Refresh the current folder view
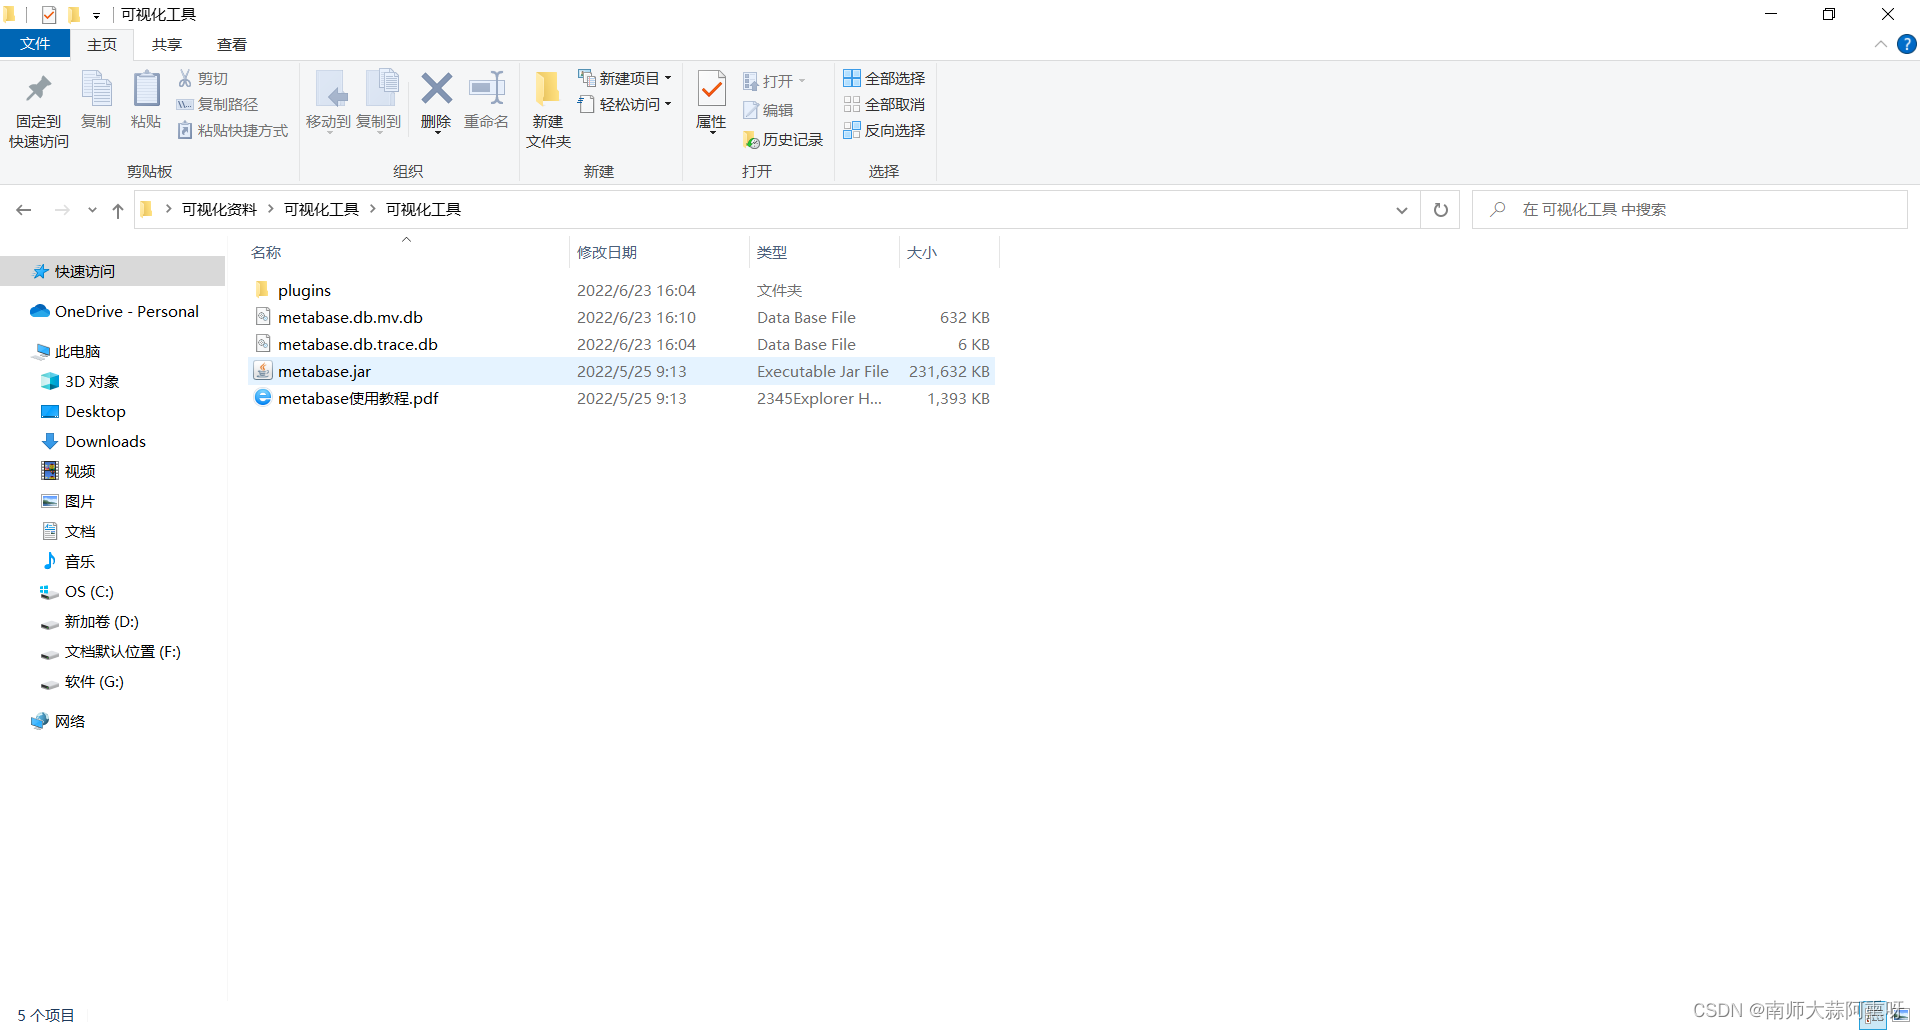This screenshot has width=1920, height=1030. tap(1441, 210)
